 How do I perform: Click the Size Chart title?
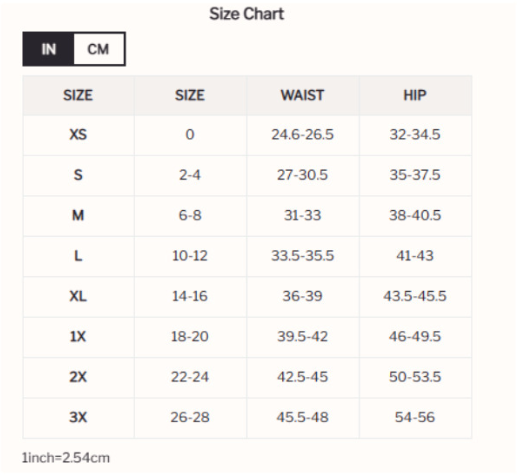pyautogui.click(x=246, y=14)
